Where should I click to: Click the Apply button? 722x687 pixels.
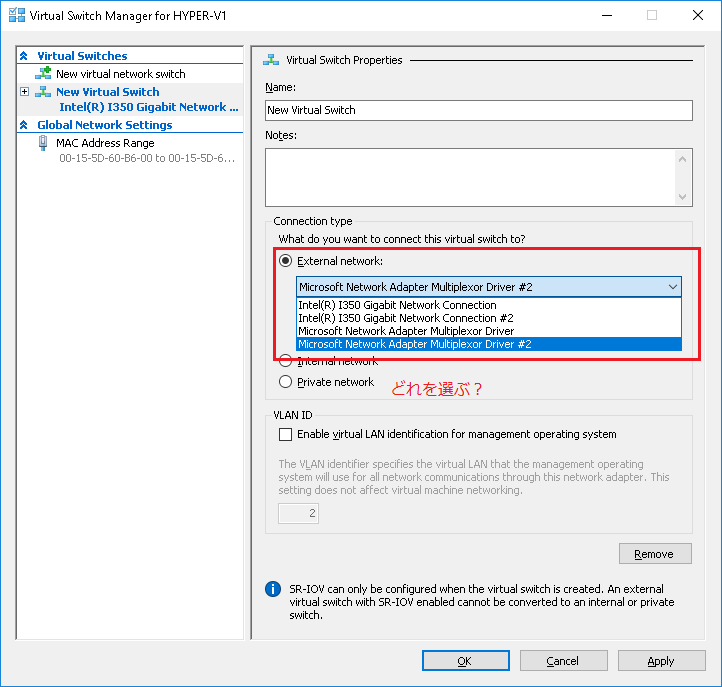click(661, 661)
